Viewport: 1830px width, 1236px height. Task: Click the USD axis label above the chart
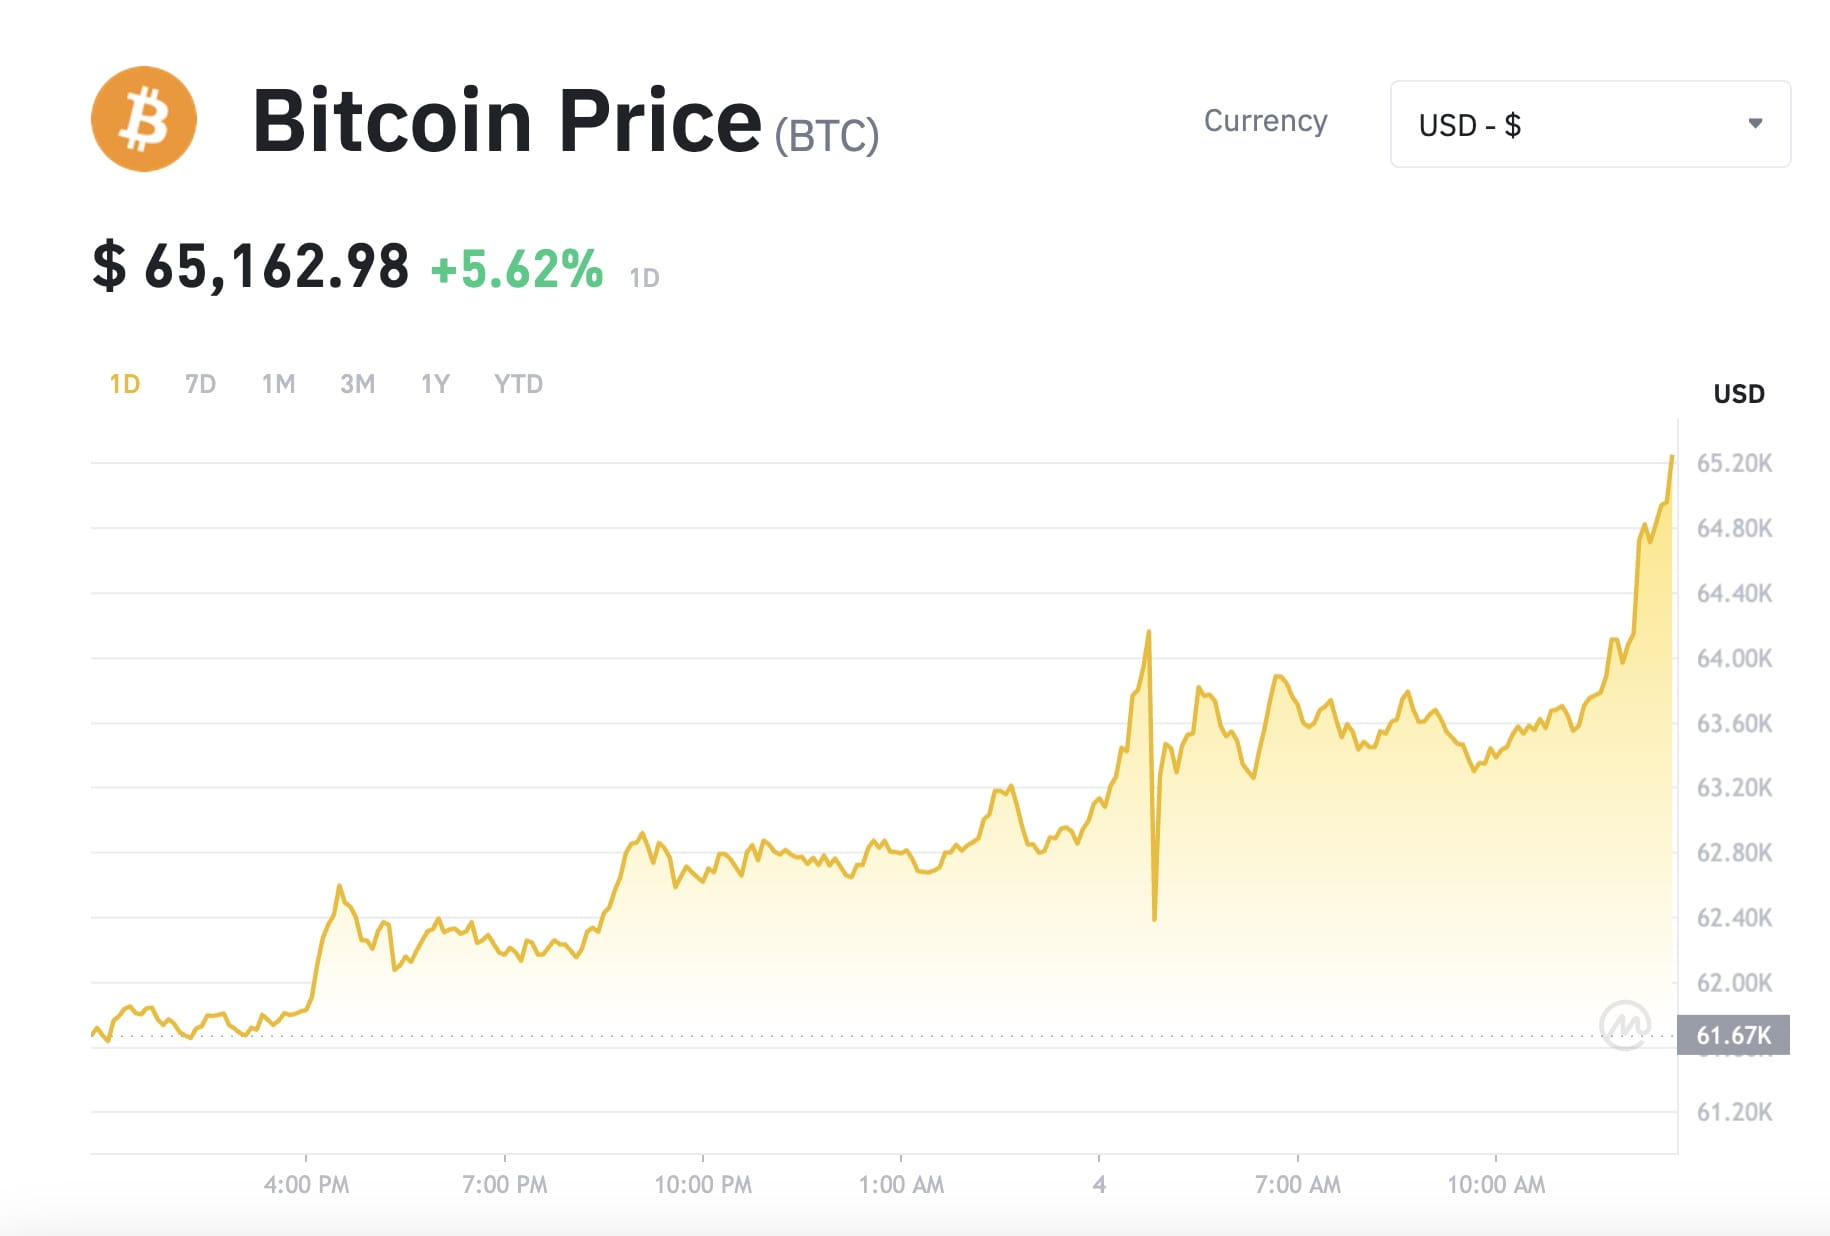tap(1738, 393)
